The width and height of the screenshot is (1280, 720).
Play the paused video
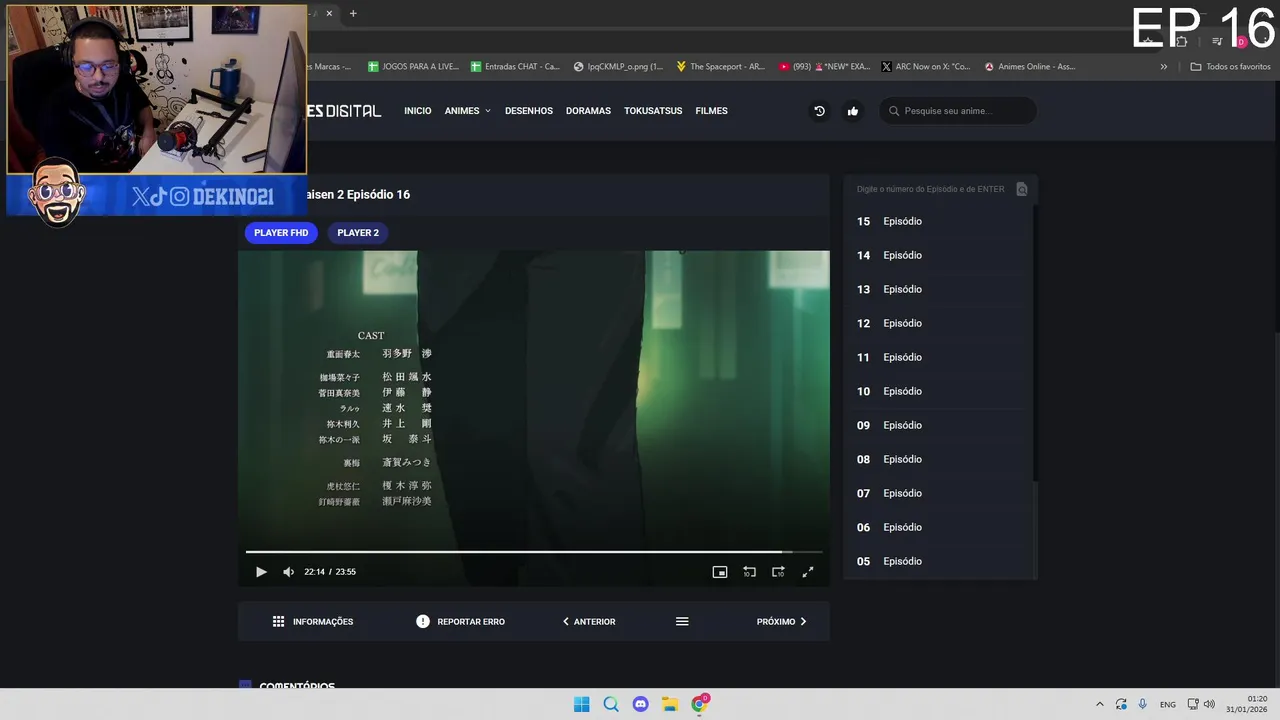(261, 572)
